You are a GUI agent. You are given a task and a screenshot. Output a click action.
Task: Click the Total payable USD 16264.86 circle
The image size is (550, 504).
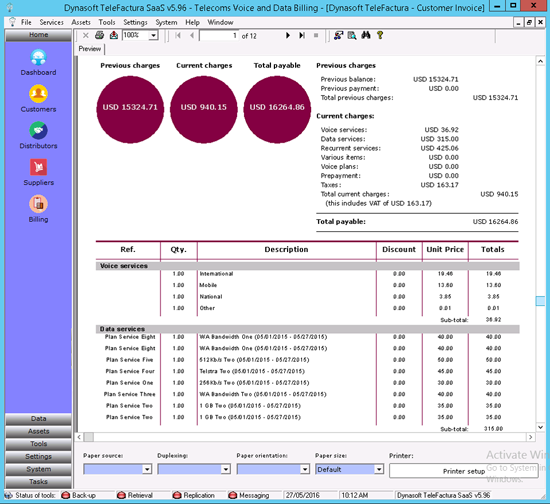[x=277, y=109]
